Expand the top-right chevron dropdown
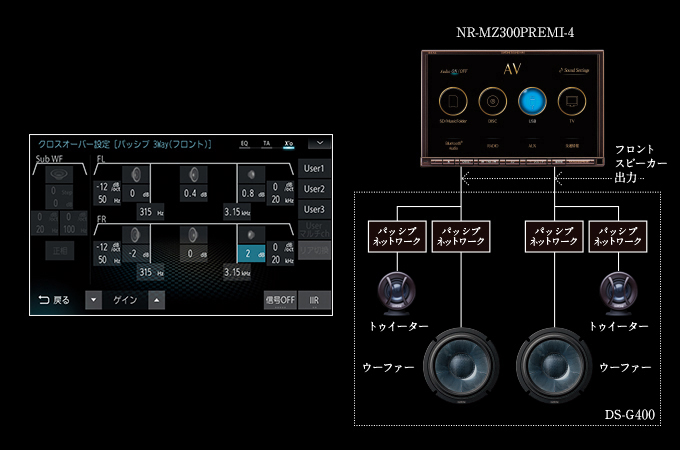This screenshot has height=450, width=680. tap(319, 143)
